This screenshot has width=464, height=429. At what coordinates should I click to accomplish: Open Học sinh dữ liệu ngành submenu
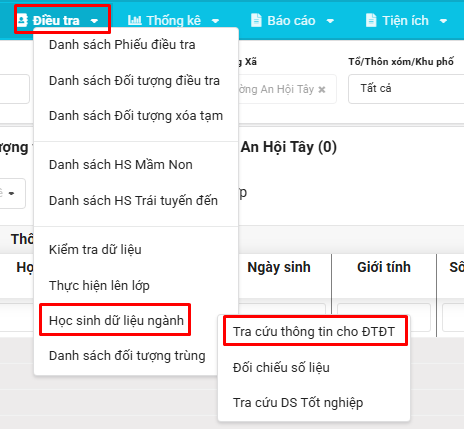click(116, 320)
